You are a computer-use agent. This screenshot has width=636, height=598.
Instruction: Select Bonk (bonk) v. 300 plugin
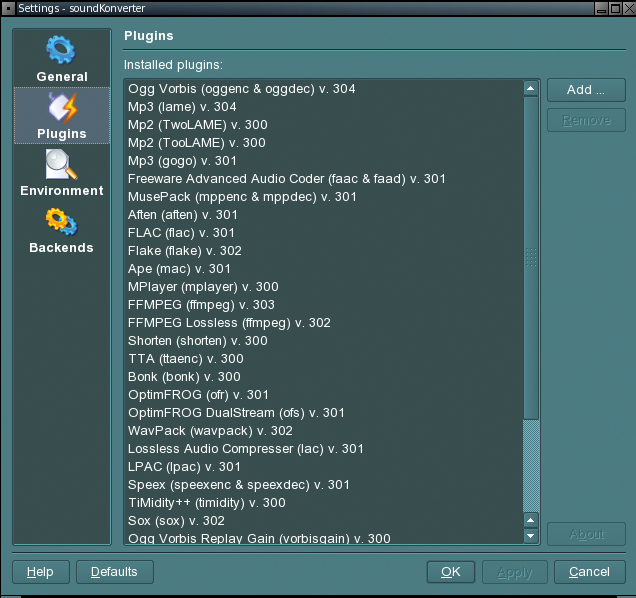click(323, 377)
